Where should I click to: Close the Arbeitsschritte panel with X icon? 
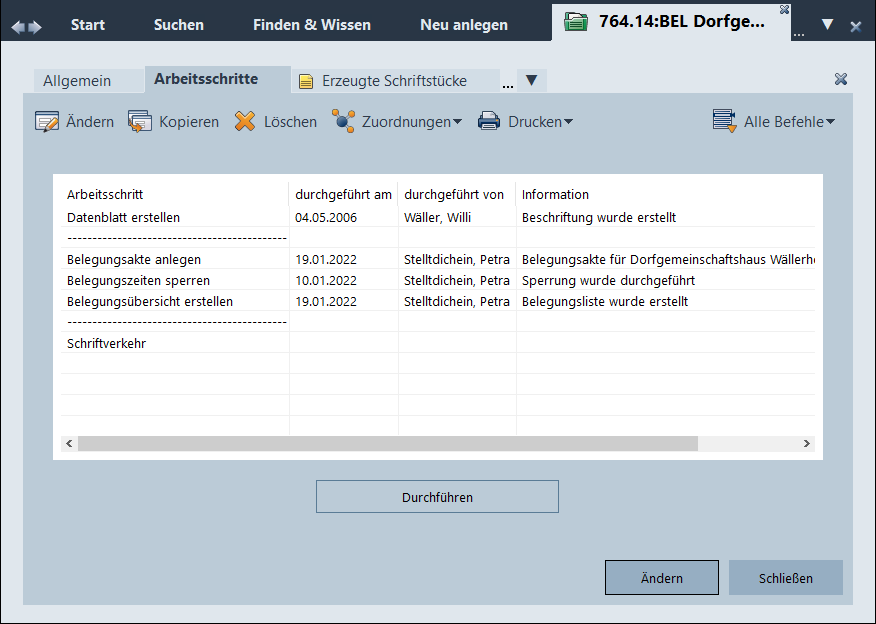(x=840, y=79)
